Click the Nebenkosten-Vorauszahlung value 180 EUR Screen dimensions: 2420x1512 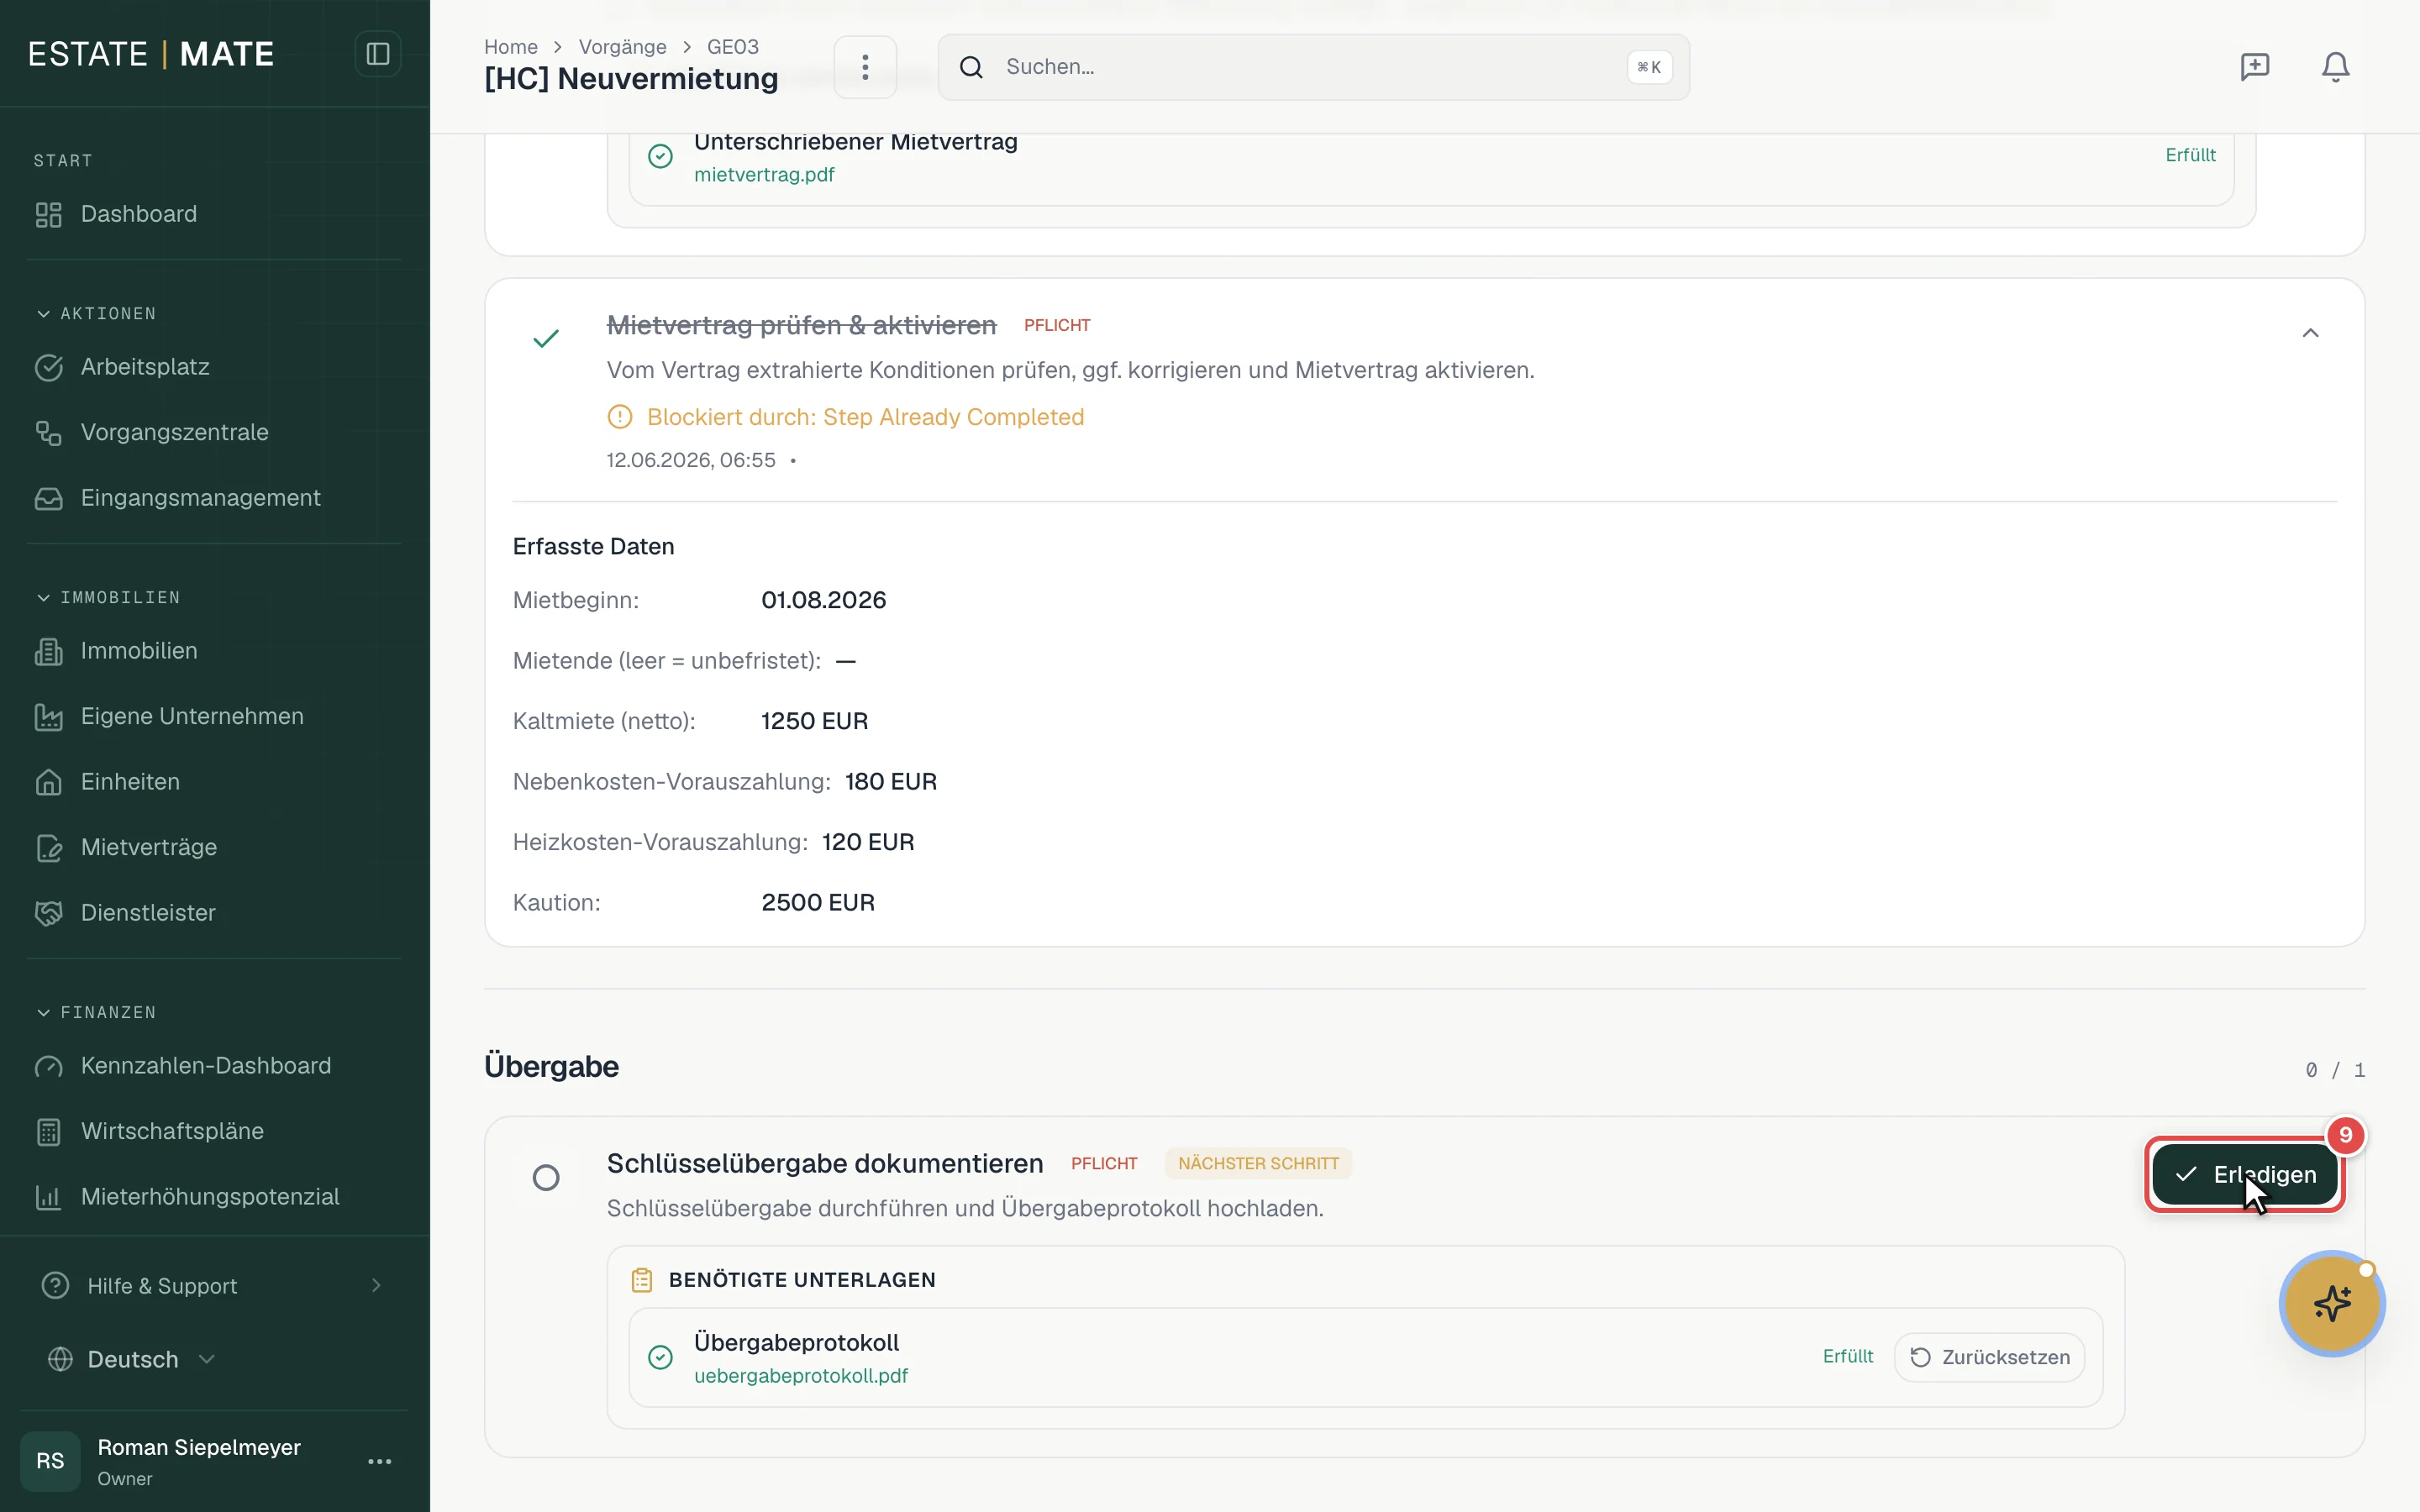890,781
